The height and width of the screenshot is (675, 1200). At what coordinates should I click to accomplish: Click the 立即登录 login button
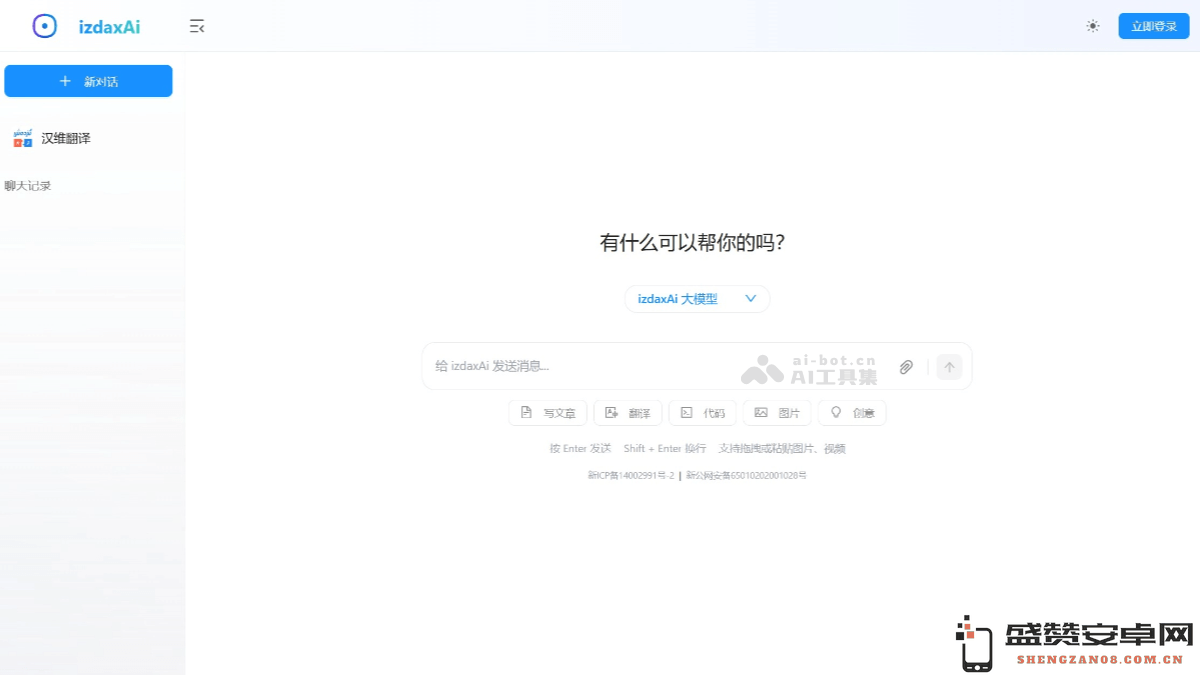[x=1154, y=26]
